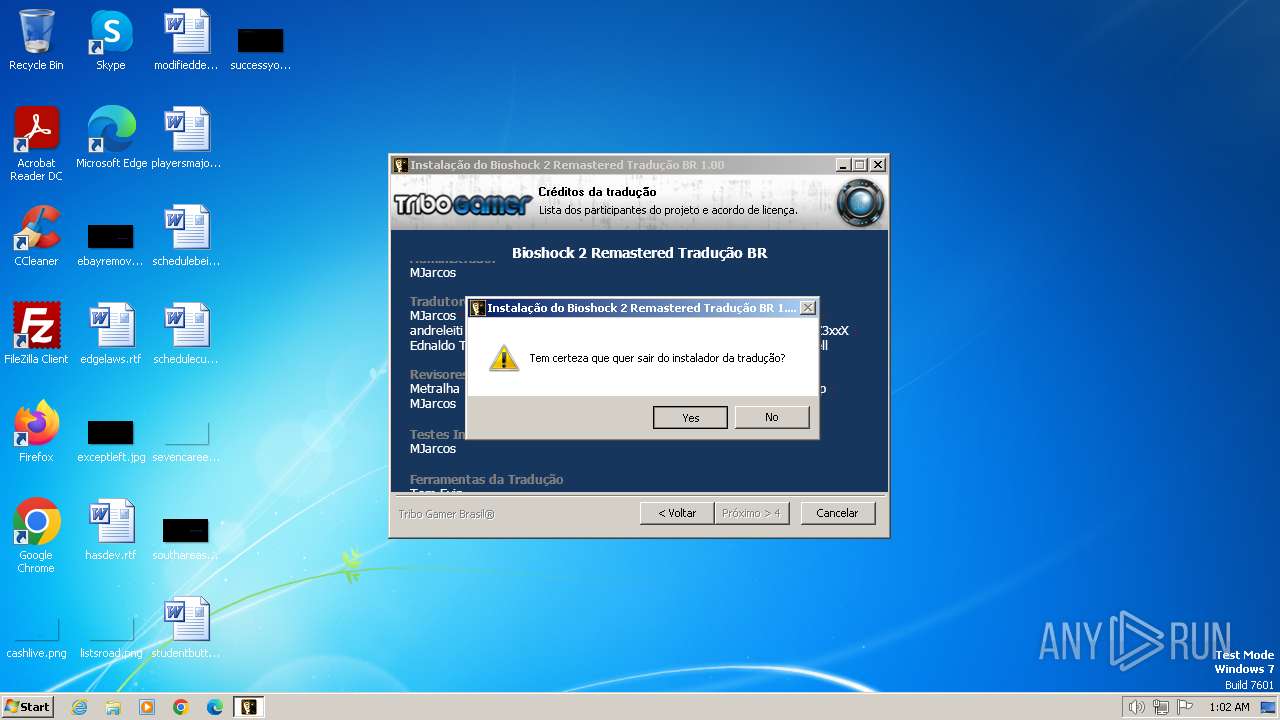This screenshot has height=720, width=1280.
Task: Click the round installer emblem icon
Action: click(x=859, y=202)
